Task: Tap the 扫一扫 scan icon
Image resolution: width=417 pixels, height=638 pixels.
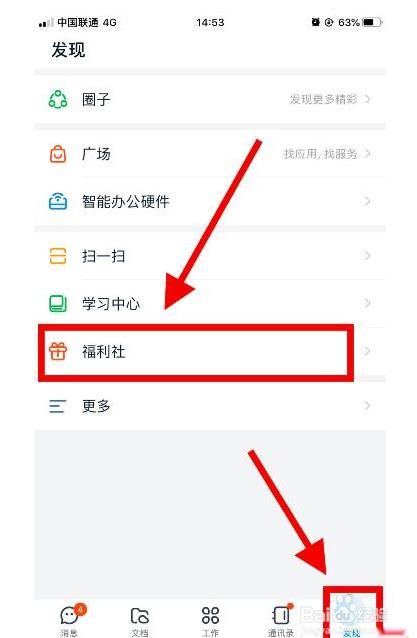Action: tap(58, 256)
